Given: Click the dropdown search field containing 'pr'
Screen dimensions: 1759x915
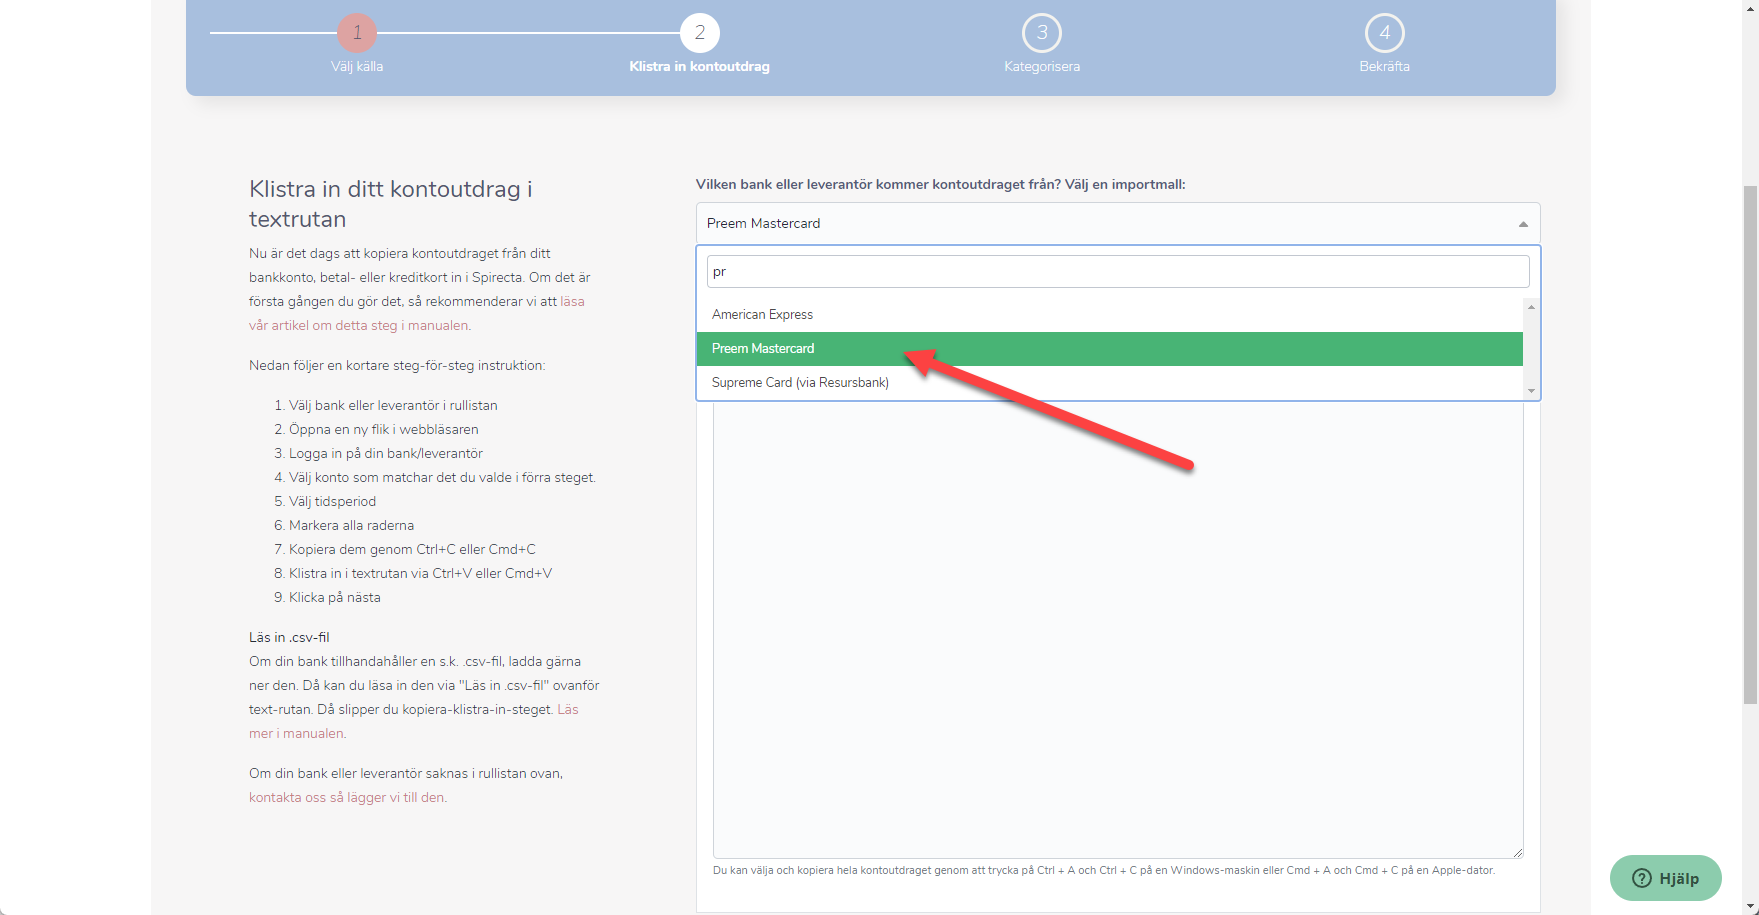Looking at the screenshot, I should 1118,272.
